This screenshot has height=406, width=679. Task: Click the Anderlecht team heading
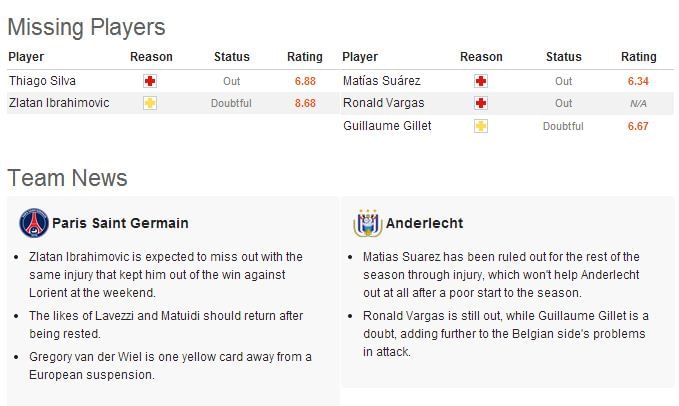click(x=423, y=223)
